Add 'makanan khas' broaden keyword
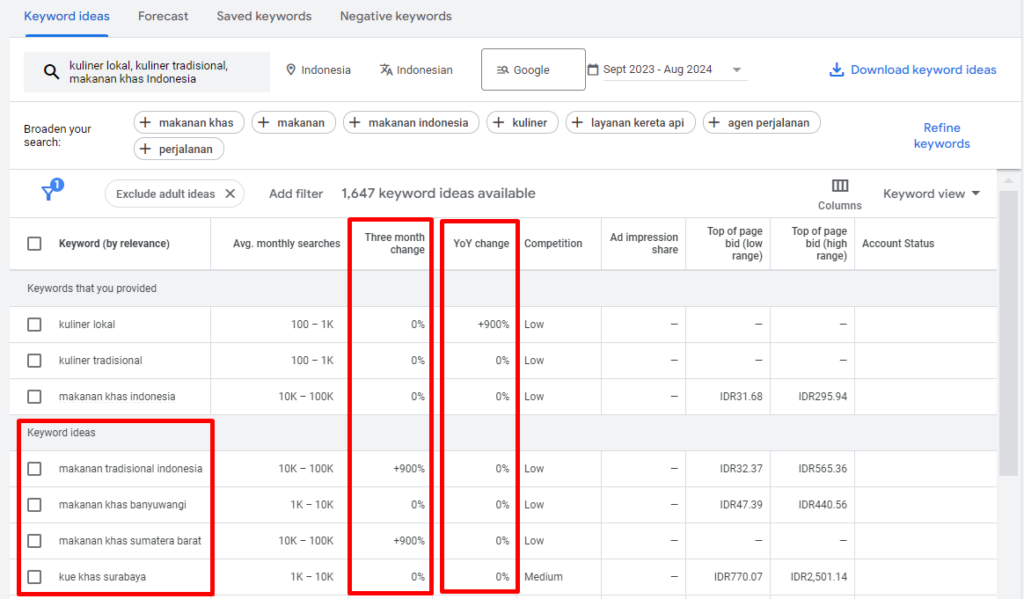The width and height of the screenshot is (1024, 599). tap(189, 122)
